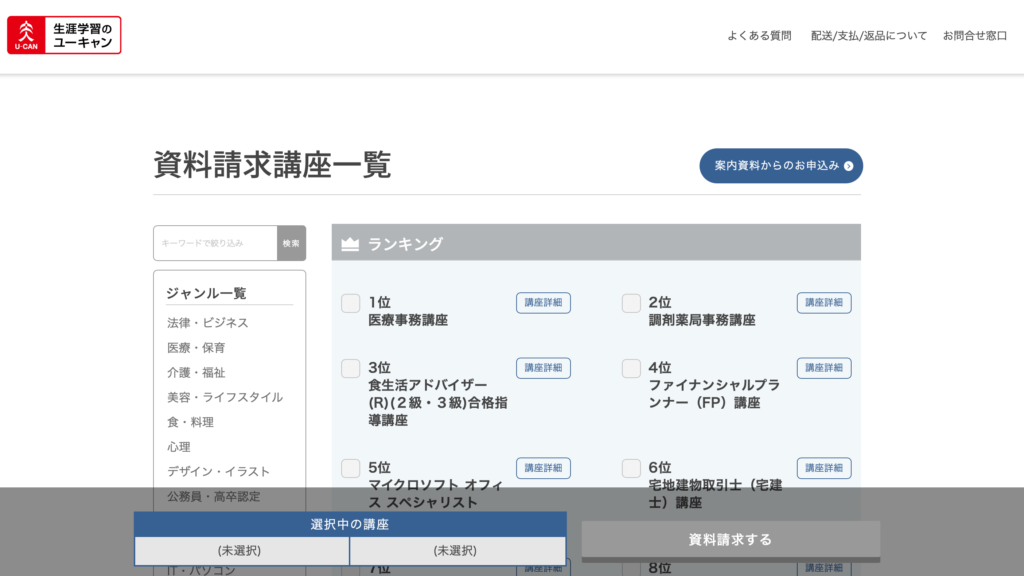Check the 5位 マイクロソフト オフィス checkbox
Screen dimensions: 1024x576
(351, 468)
